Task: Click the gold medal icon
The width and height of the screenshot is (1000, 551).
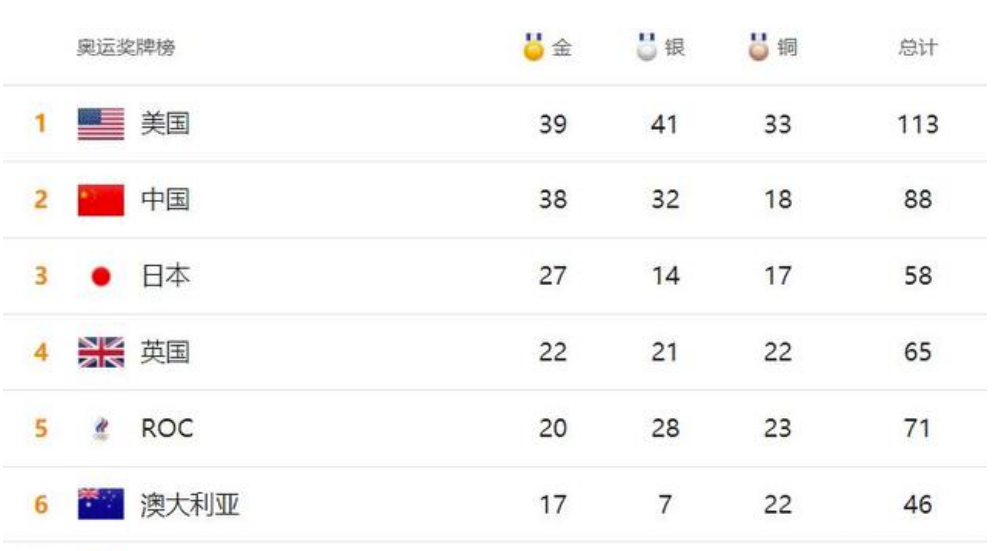Action: pyautogui.click(x=535, y=47)
